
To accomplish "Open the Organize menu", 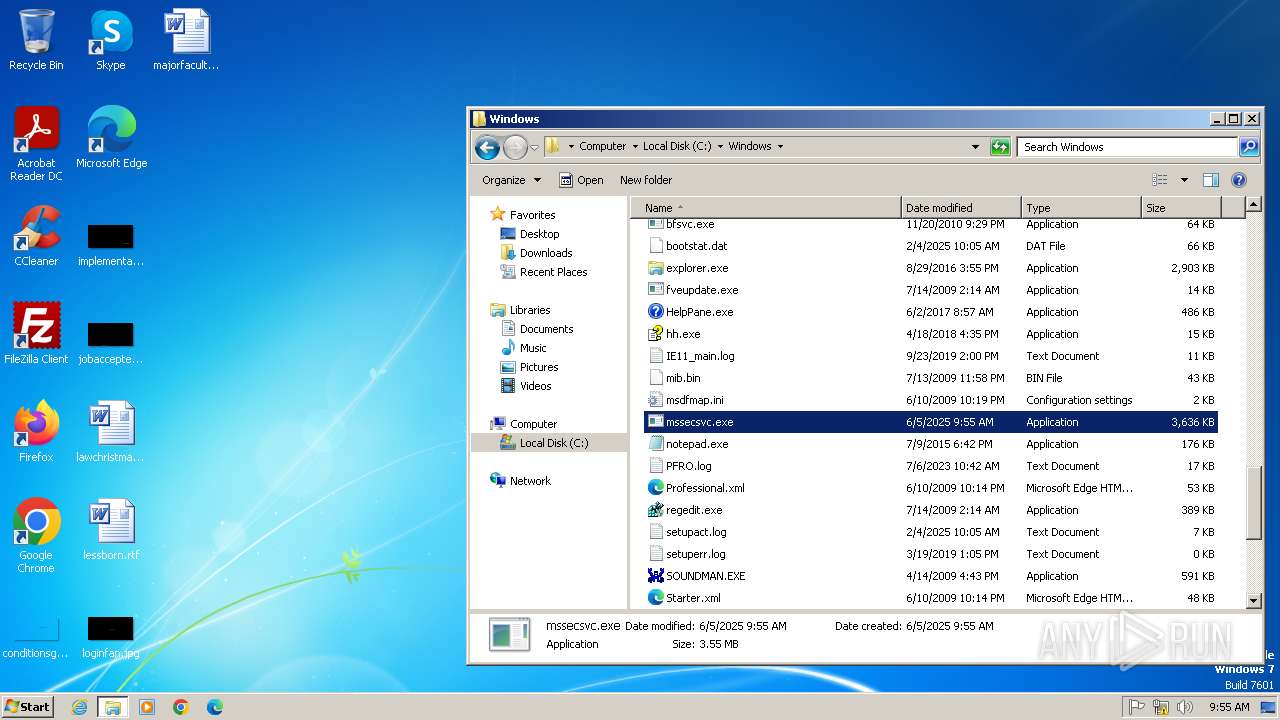I will (511, 180).
